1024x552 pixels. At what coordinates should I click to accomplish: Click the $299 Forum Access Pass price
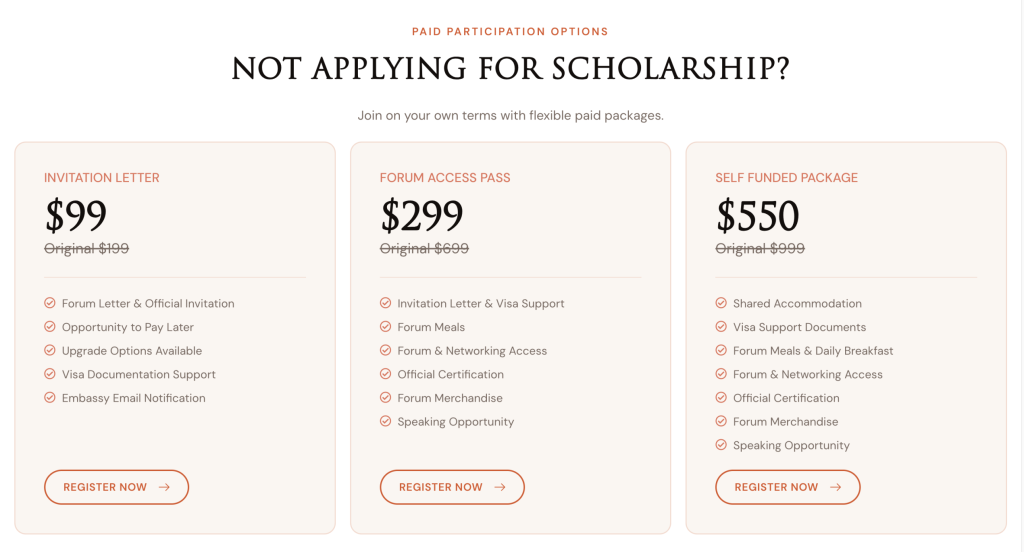pyautogui.click(x=422, y=216)
